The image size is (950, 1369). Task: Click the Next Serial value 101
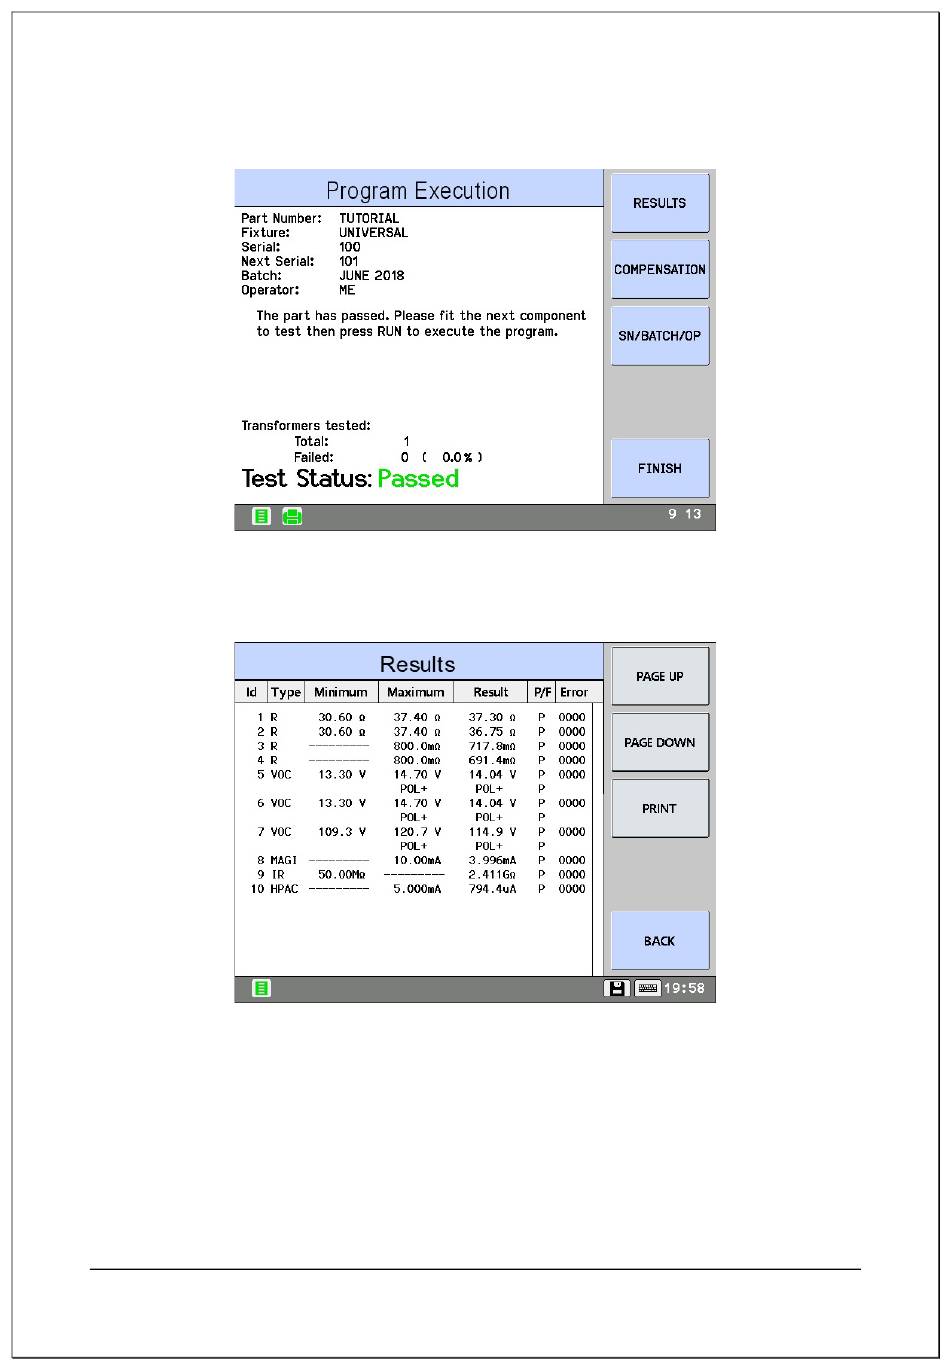pyautogui.click(x=349, y=261)
